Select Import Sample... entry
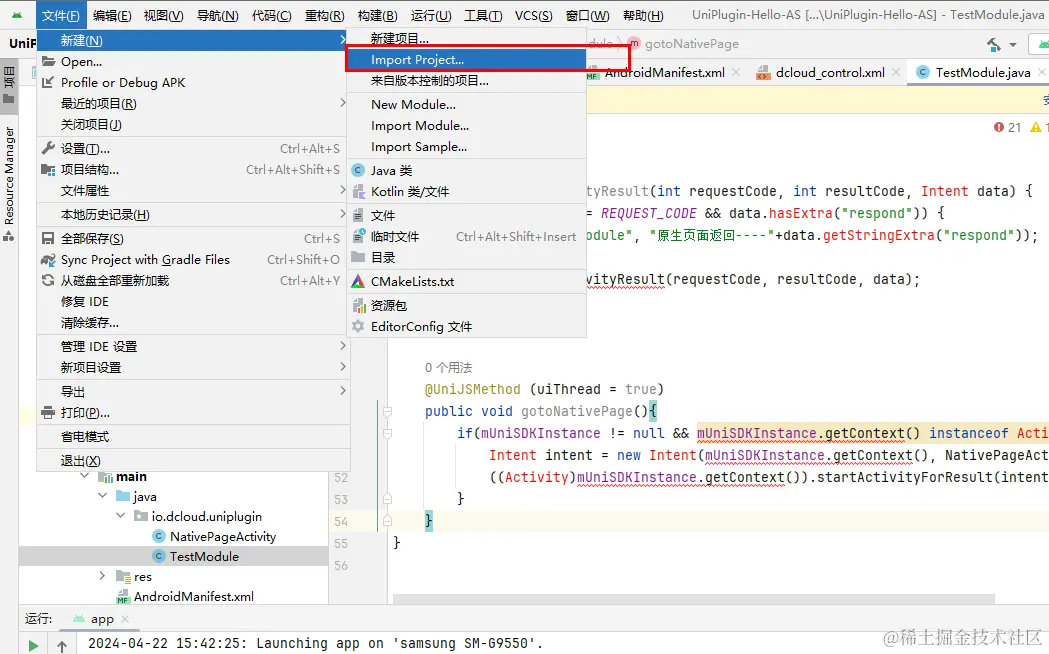1049x654 pixels. click(466, 146)
